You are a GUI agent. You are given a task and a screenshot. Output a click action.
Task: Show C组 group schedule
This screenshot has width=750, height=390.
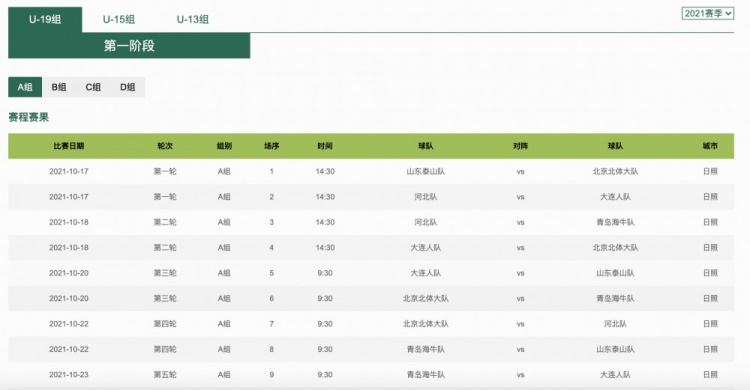pyautogui.click(x=93, y=87)
